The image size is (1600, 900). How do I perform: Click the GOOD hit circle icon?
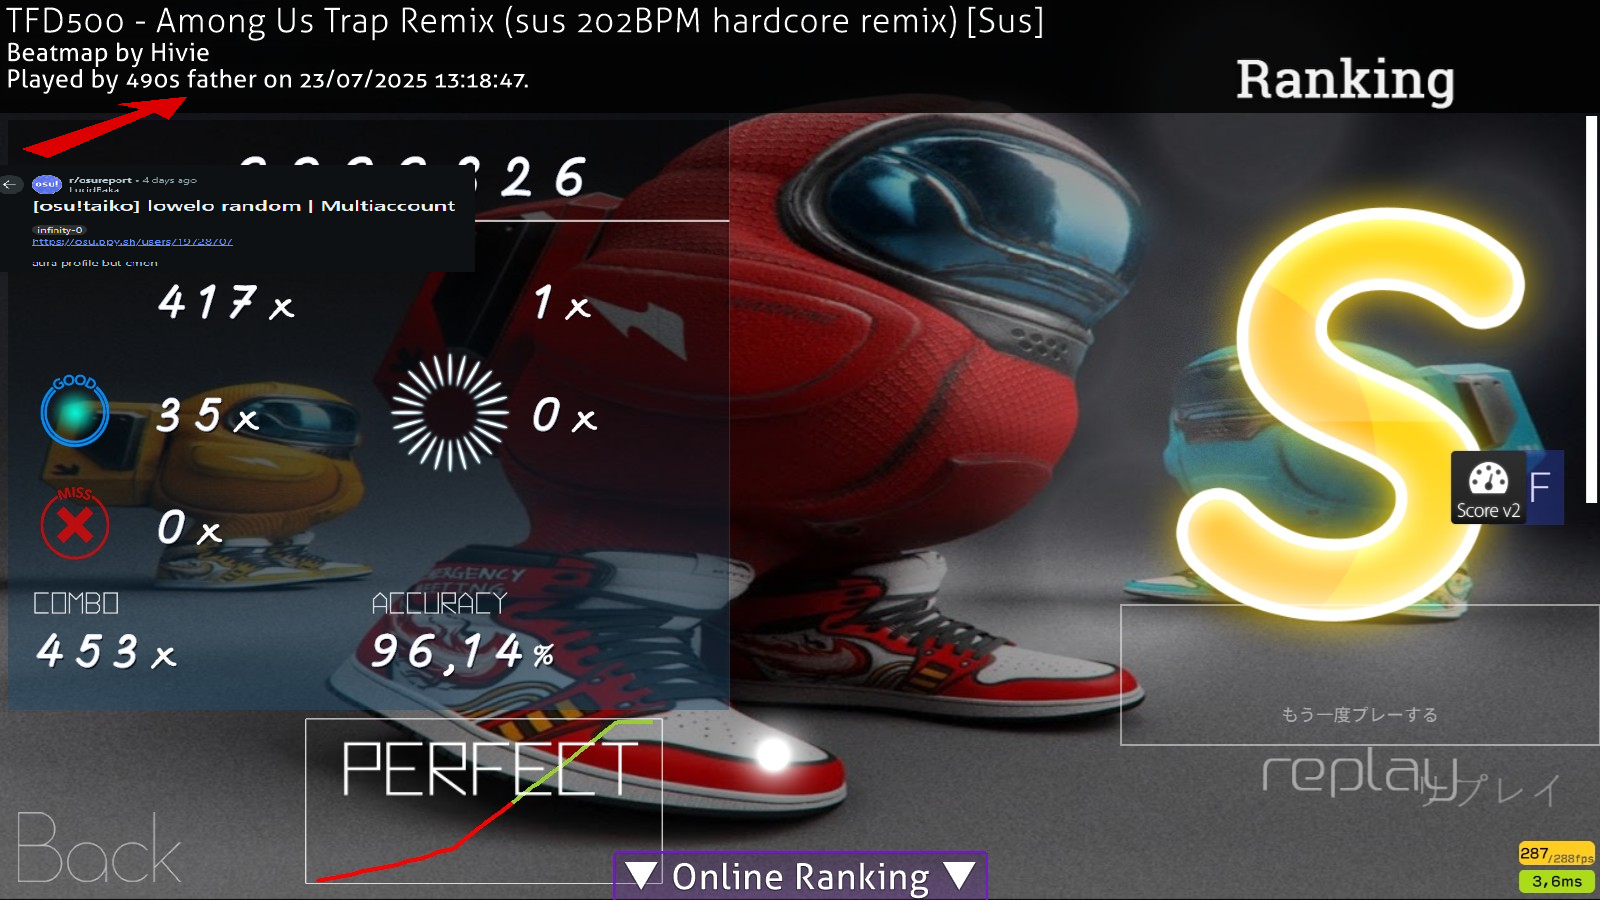click(75, 410)
